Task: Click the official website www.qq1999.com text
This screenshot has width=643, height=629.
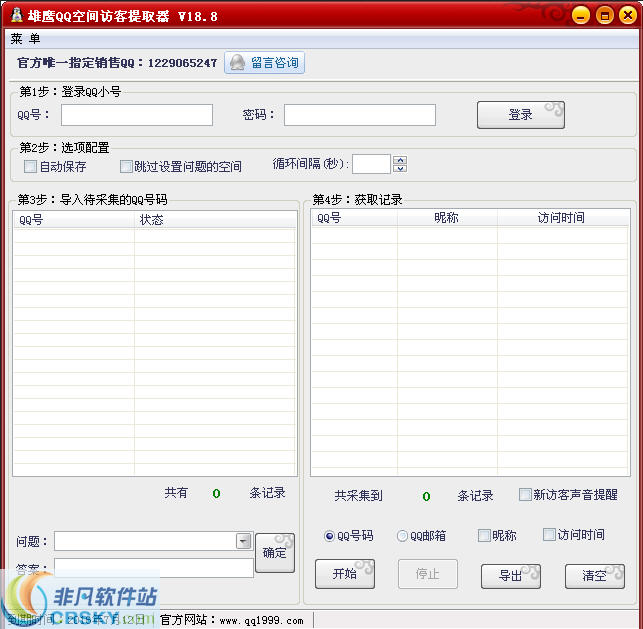Action: 262,620
